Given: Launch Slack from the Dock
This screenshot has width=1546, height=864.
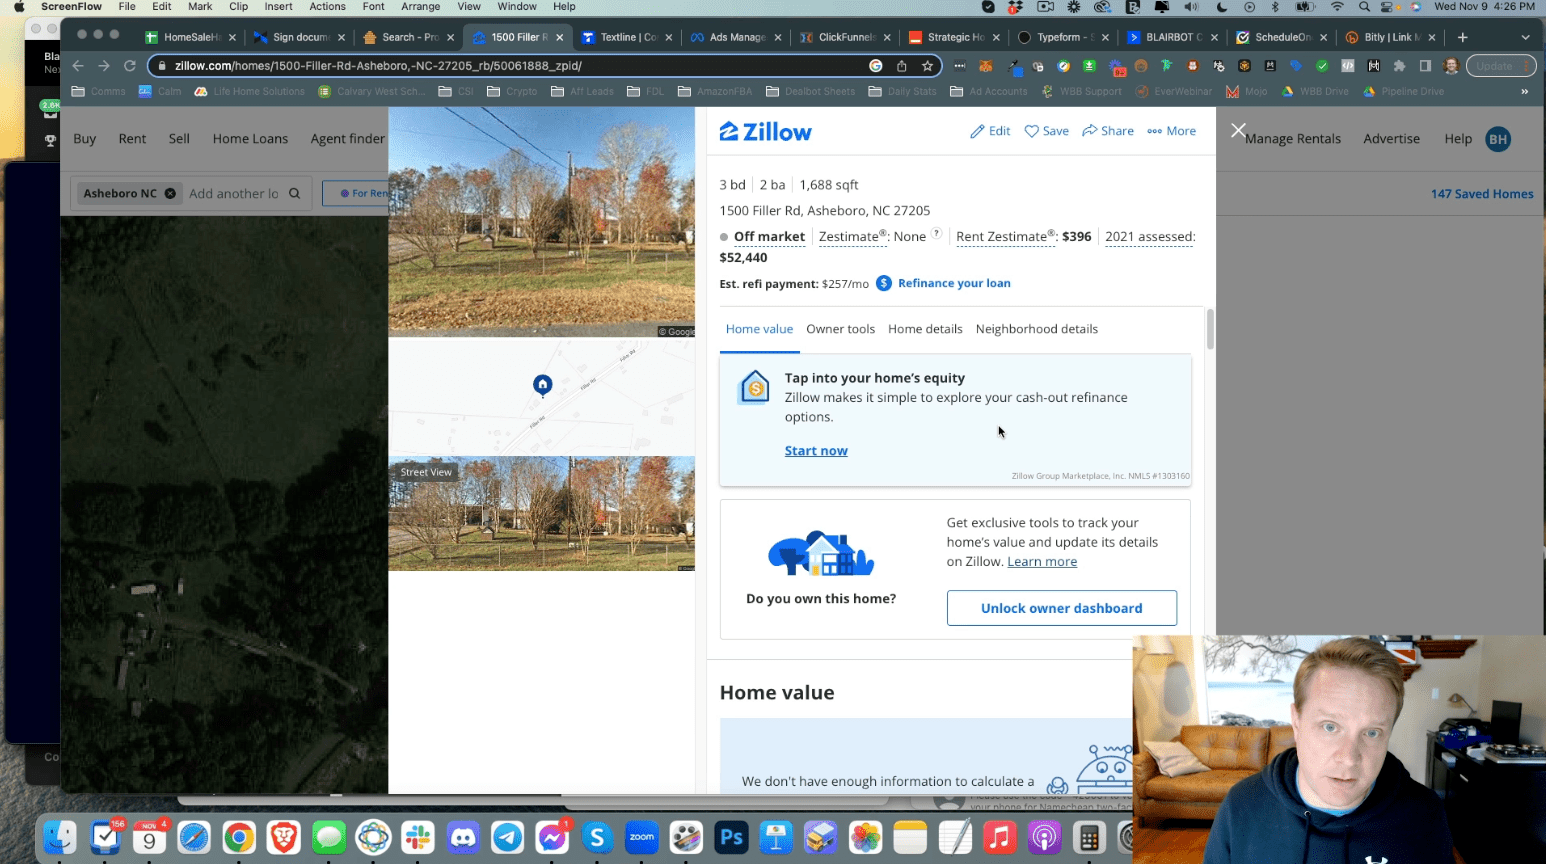Looking at the screenshot, I should (418, 837).
